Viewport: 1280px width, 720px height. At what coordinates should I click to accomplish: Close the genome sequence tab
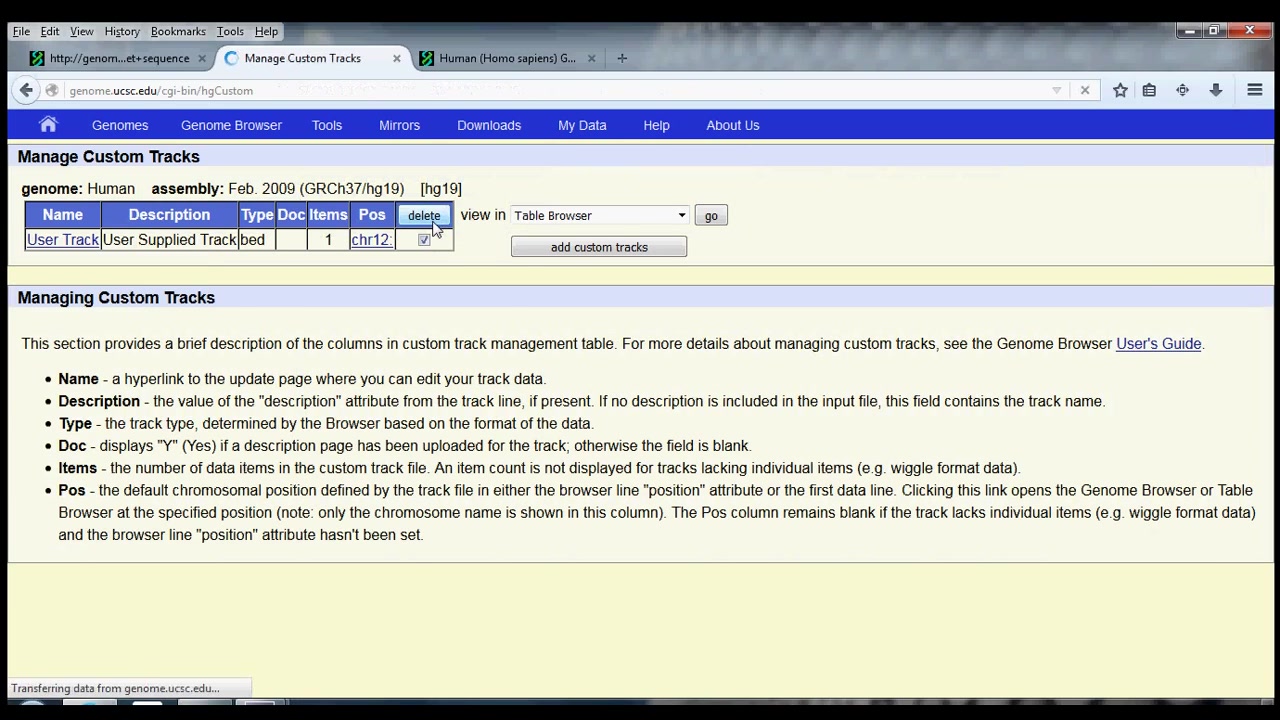pyautogui.click(x=201, y=58)
